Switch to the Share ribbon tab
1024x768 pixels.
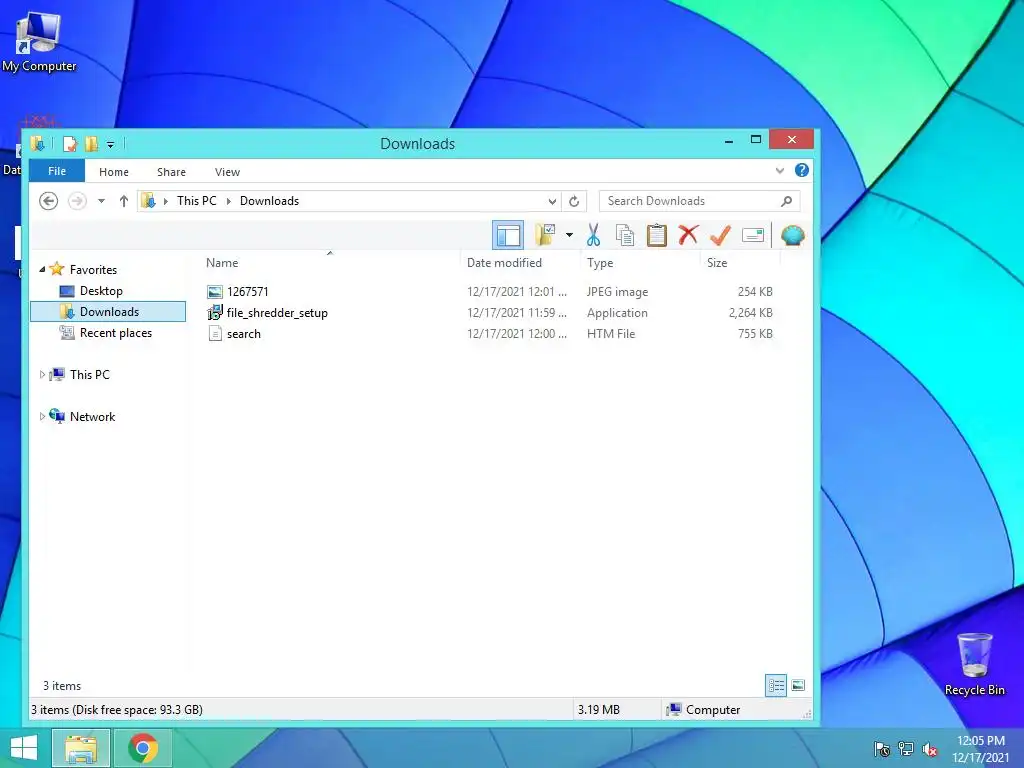171,172
